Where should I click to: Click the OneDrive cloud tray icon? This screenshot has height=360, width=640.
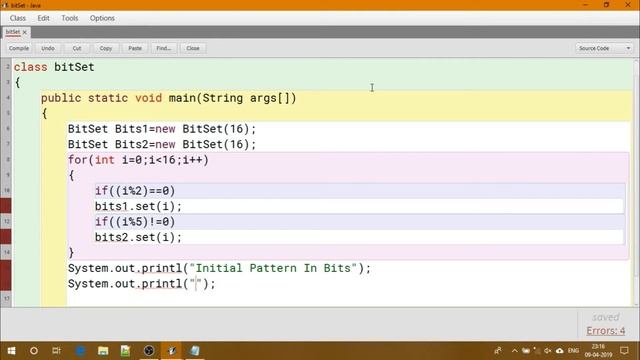pyautogui.click(x=560, y=351)
